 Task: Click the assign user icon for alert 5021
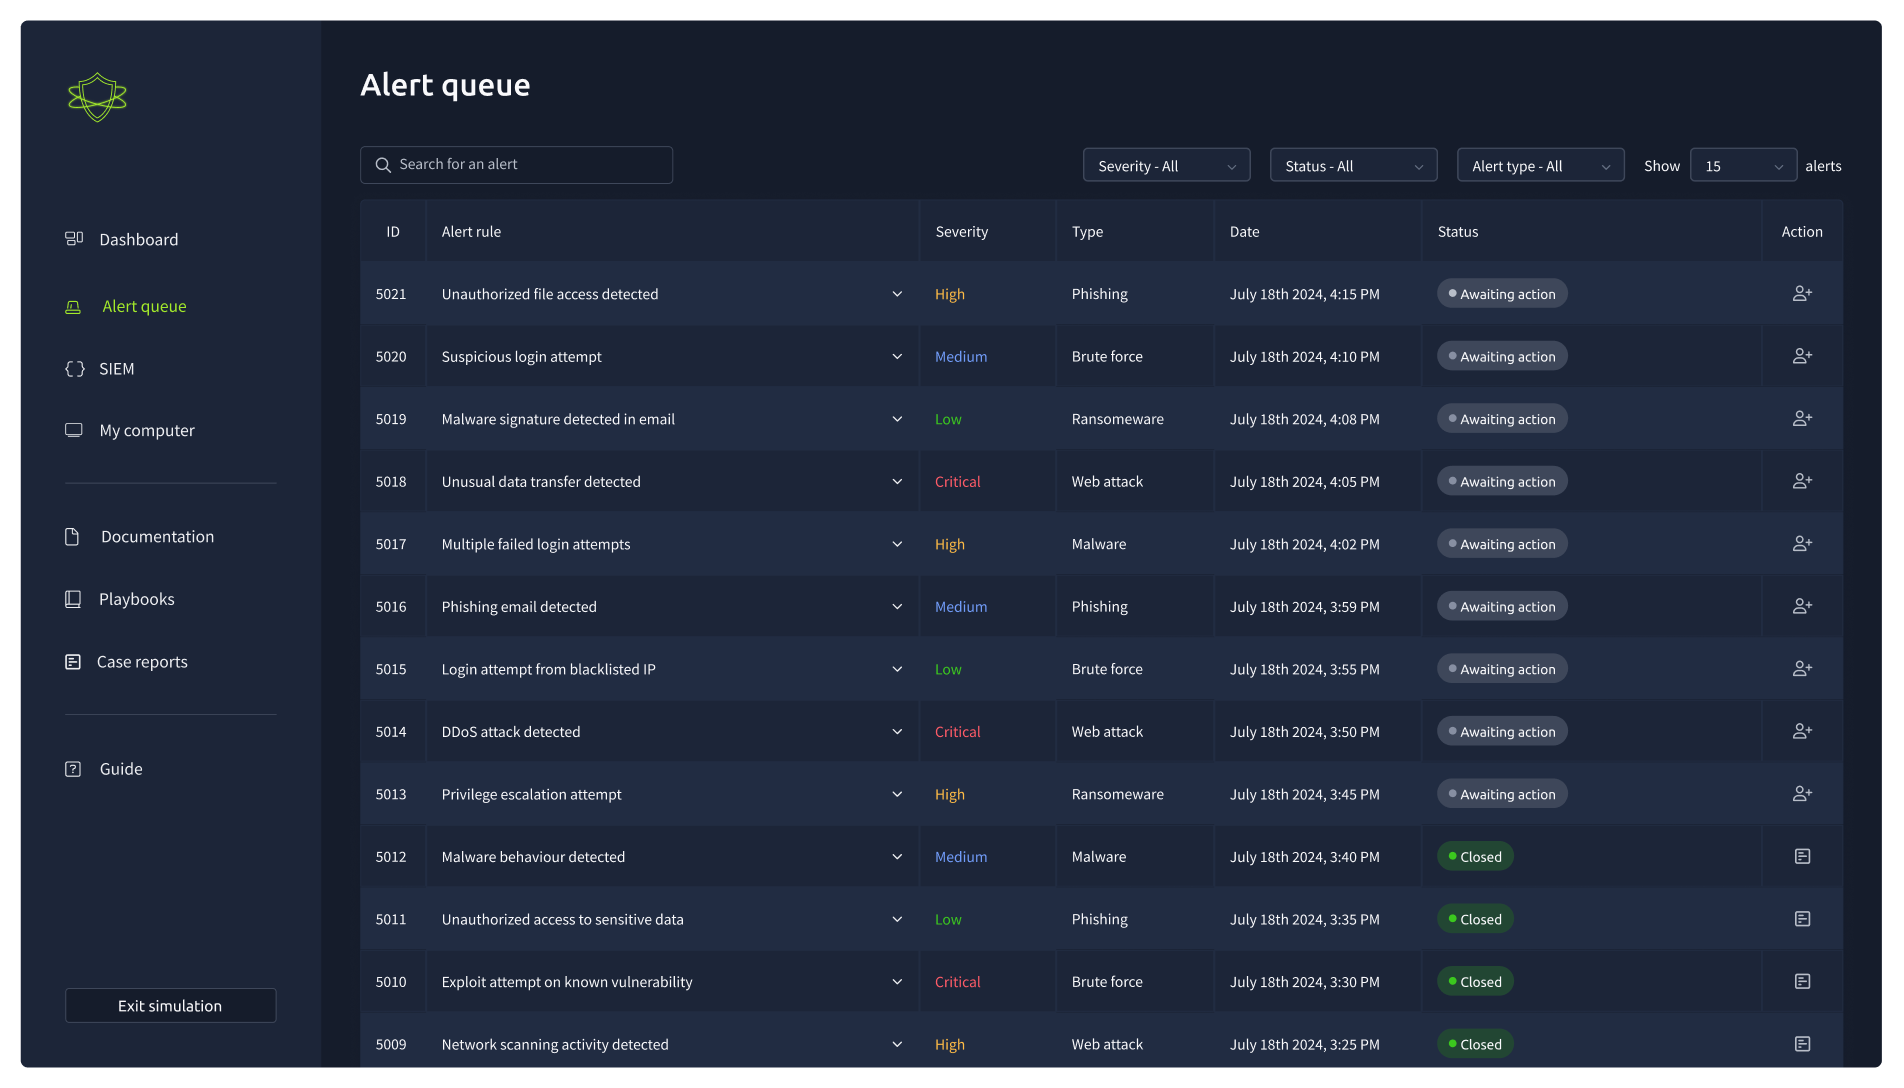click(x=1802, y=294)
